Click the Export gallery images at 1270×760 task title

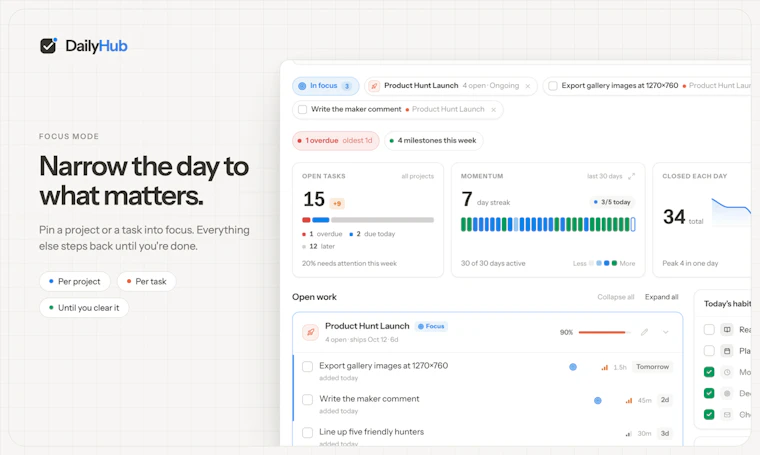[383, 366]
